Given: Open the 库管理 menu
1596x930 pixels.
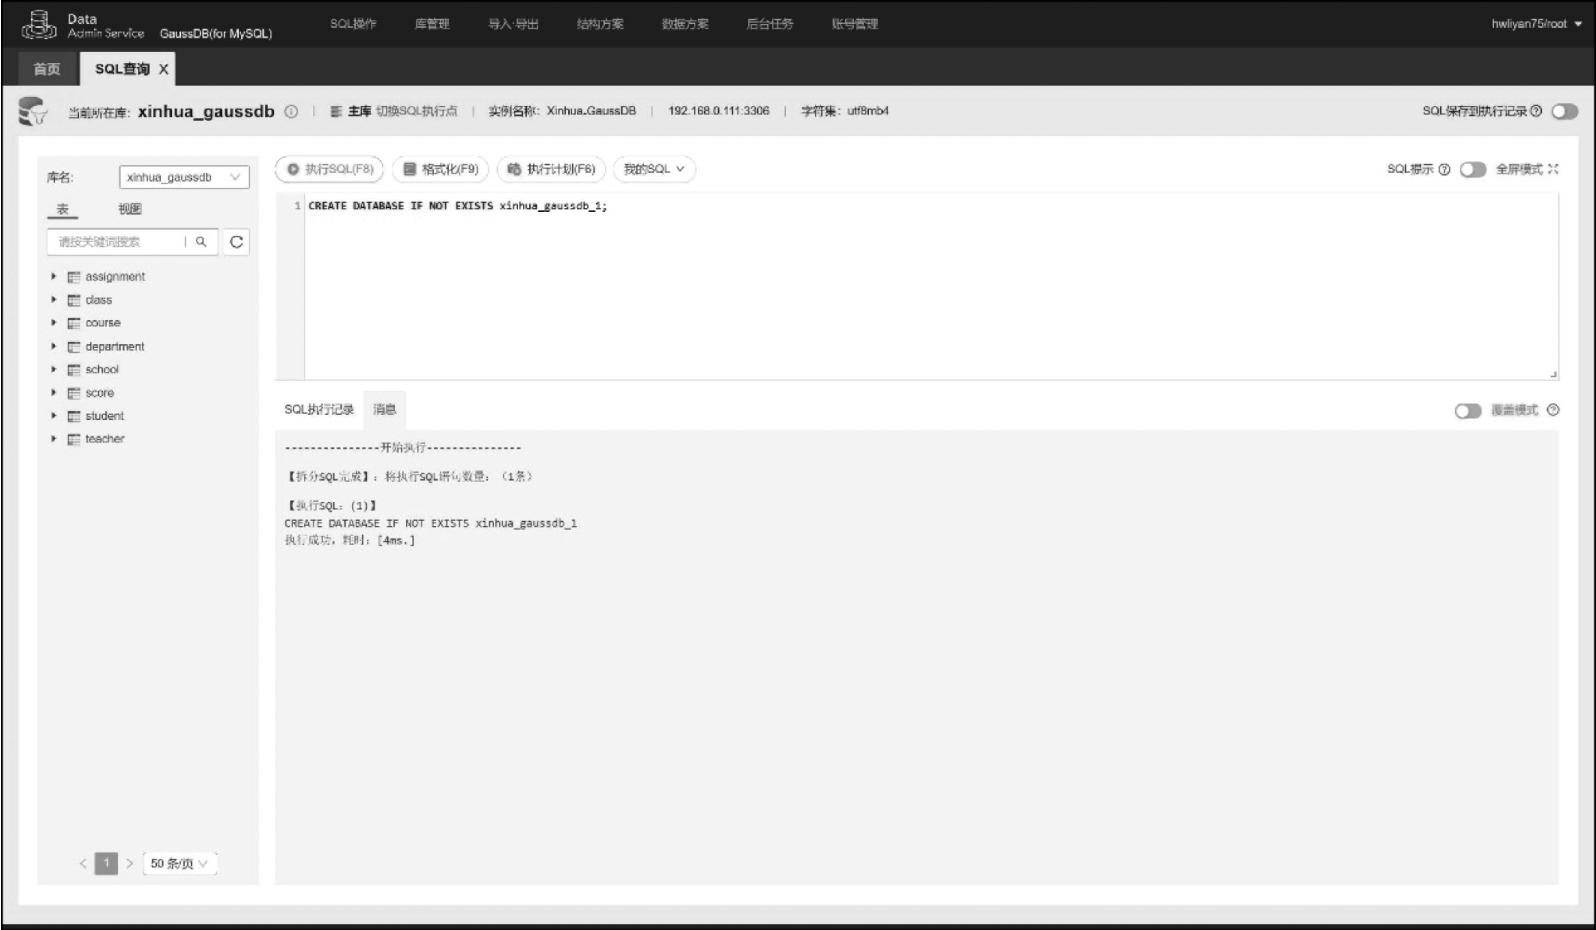Looking at the screenshot, I should click(x=432, y=24).
